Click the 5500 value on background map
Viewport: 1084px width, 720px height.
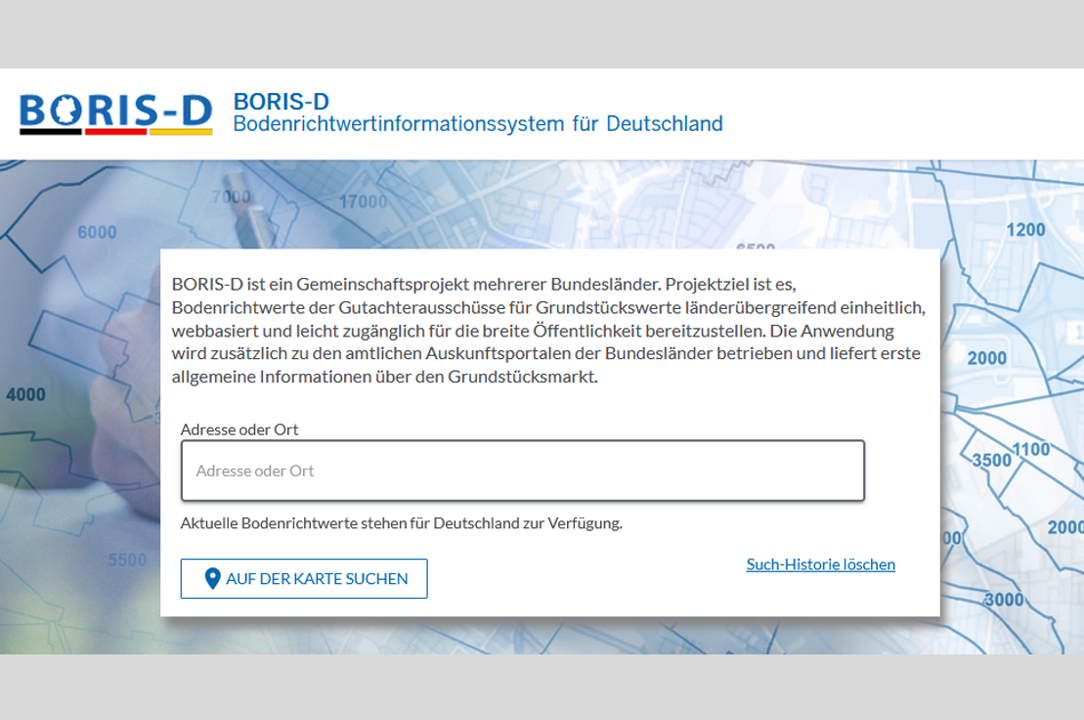(x=127, y=560)
